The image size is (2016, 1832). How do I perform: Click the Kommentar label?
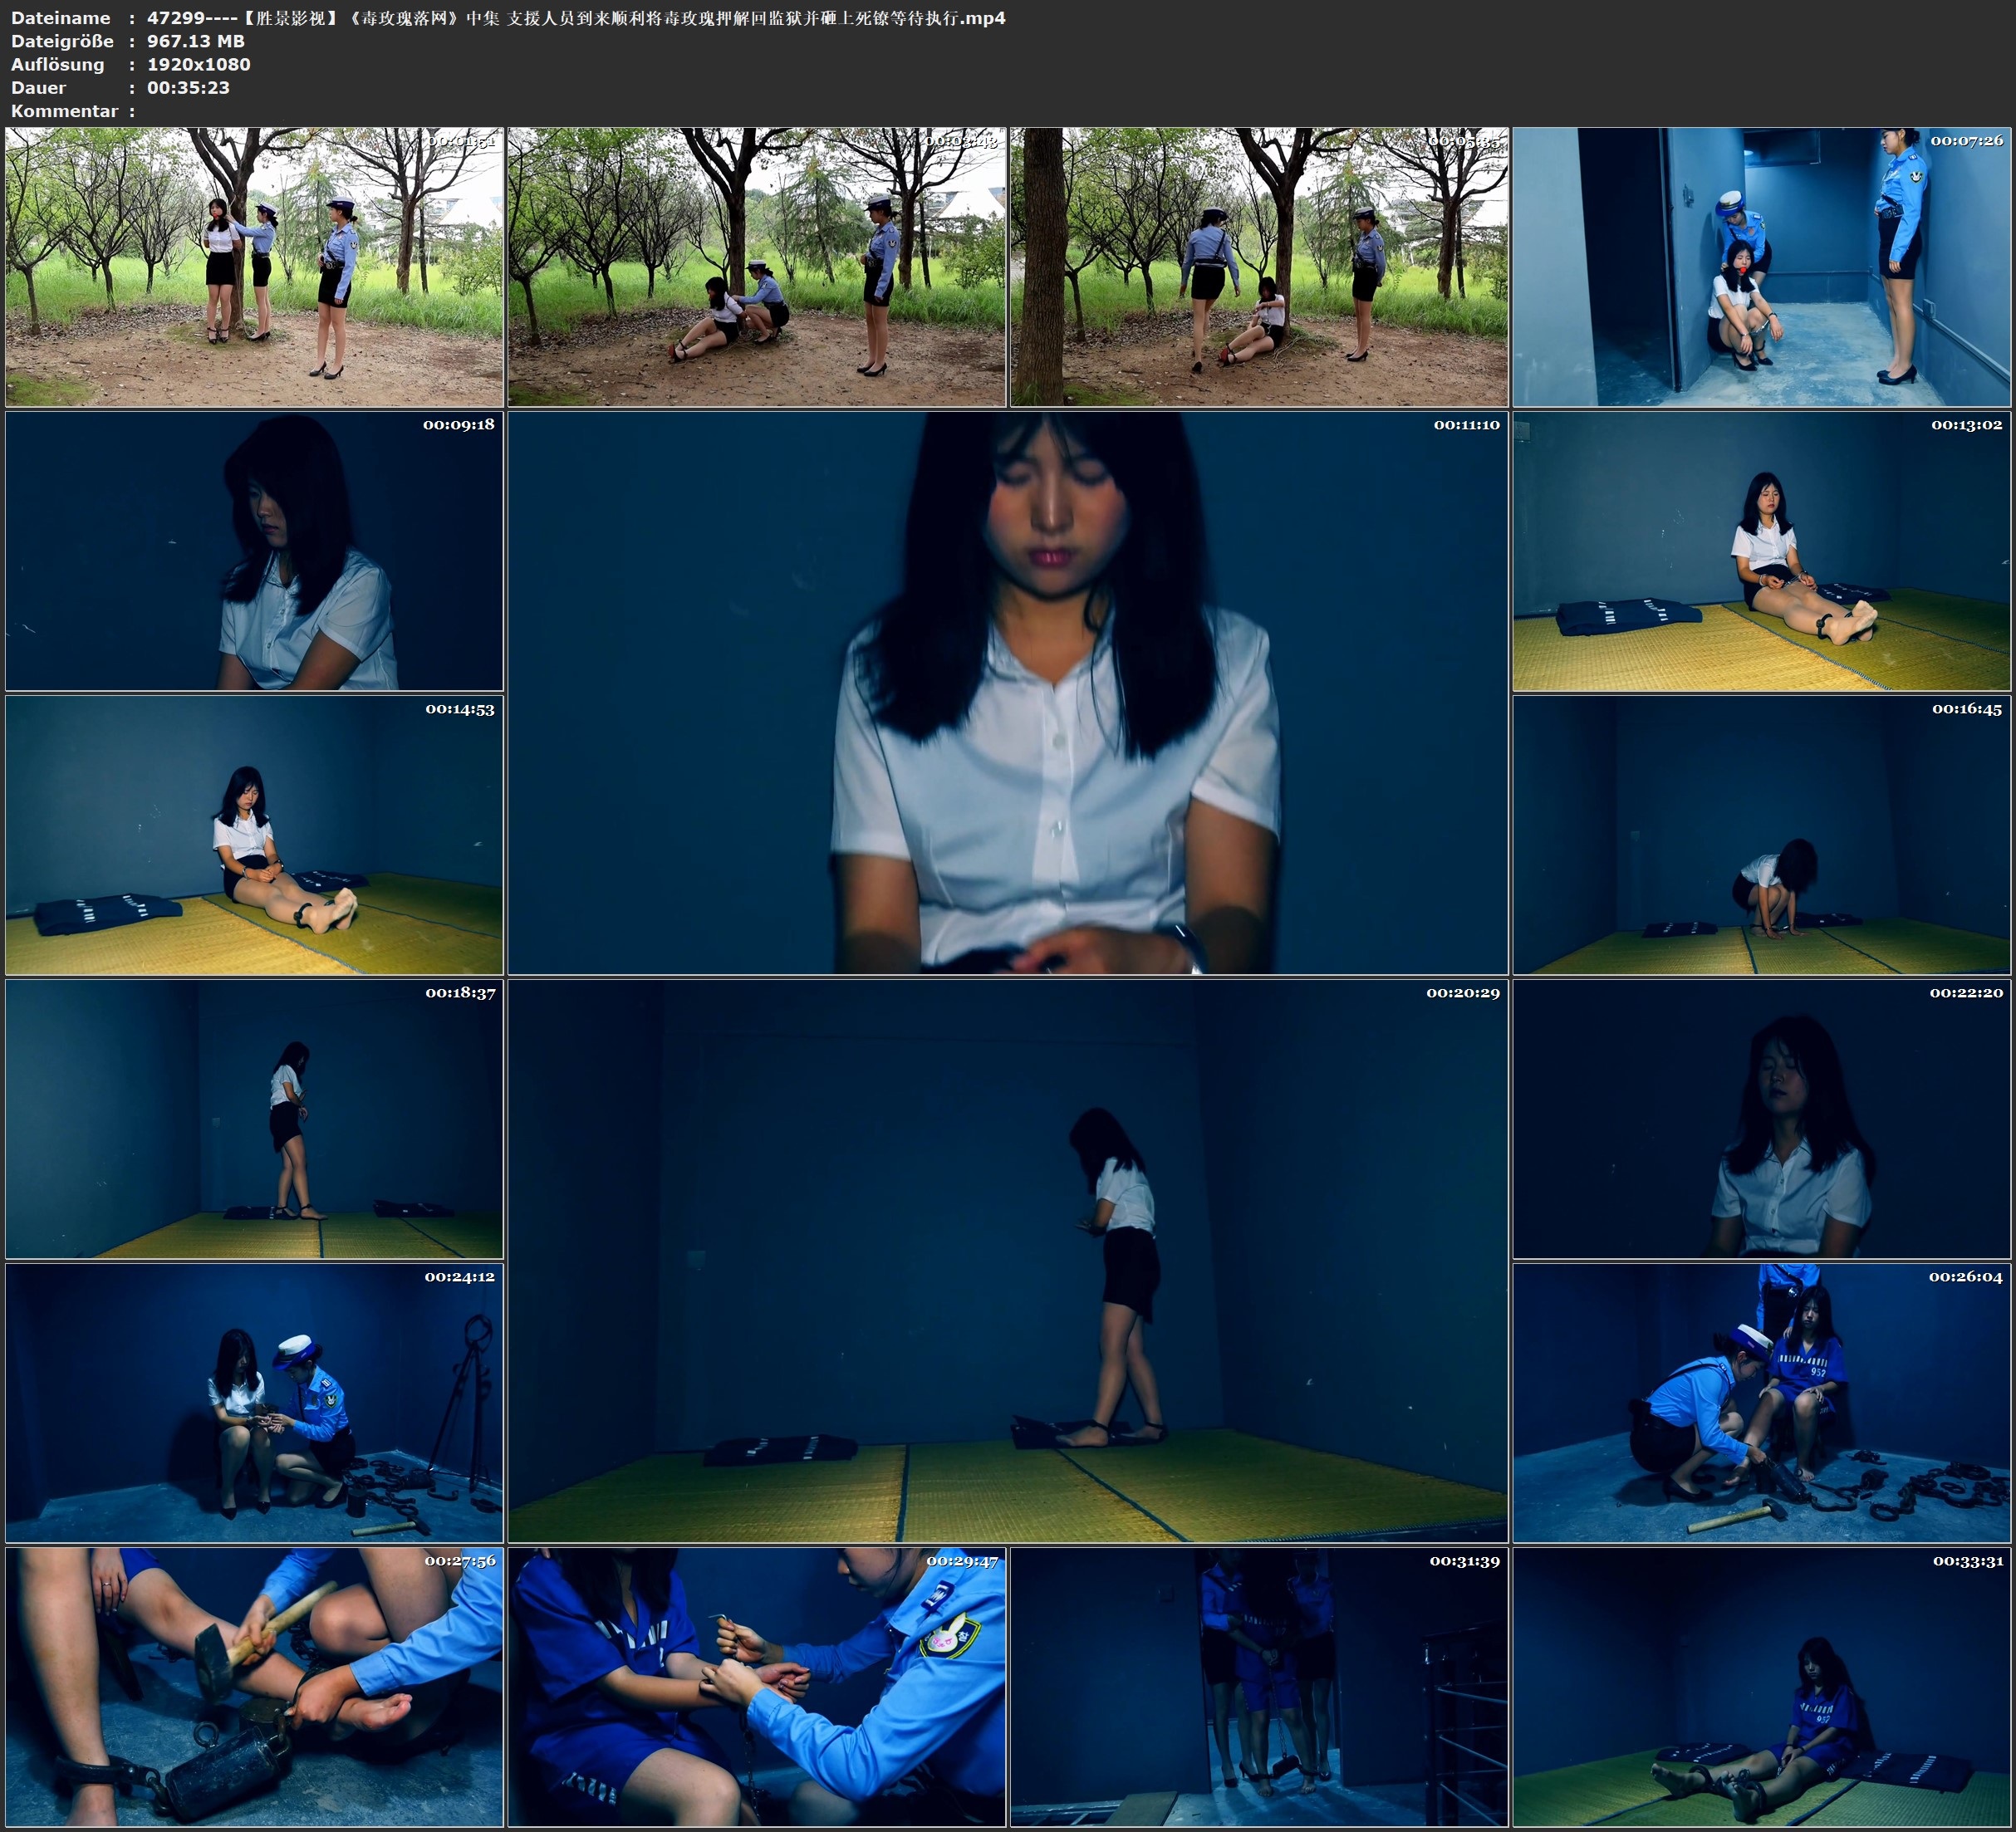click(x=64, y=111)
